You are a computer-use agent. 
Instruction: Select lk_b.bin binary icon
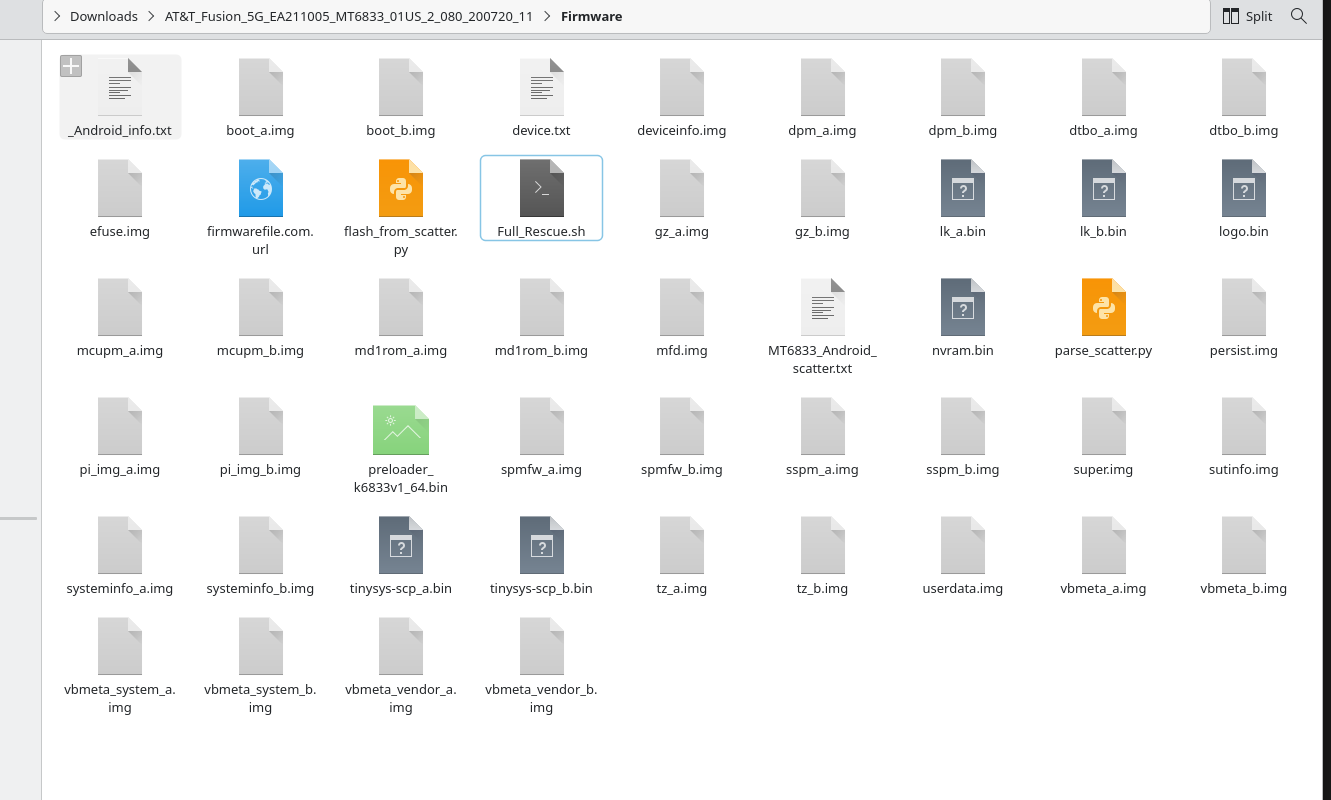pyautogui.click(x=1103, y=188)
